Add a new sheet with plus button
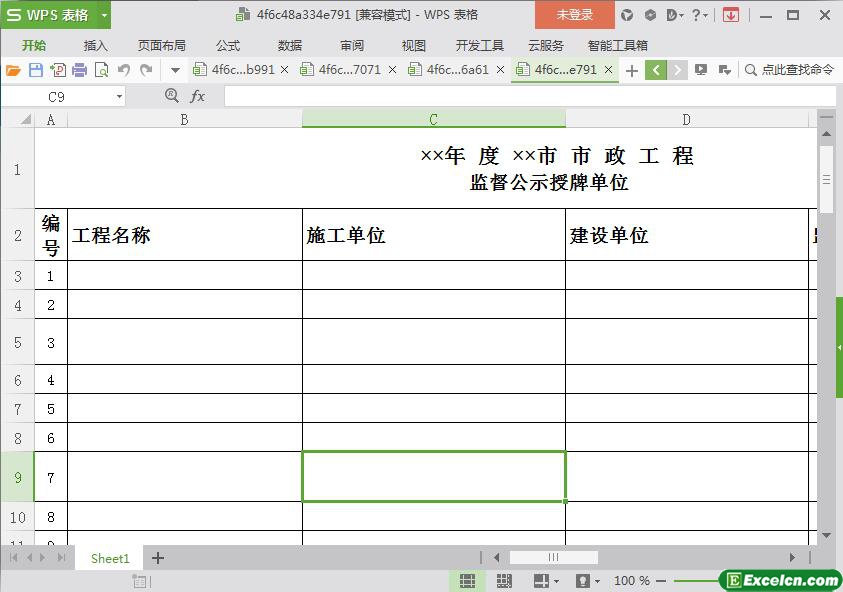 [x=157, y=558]
